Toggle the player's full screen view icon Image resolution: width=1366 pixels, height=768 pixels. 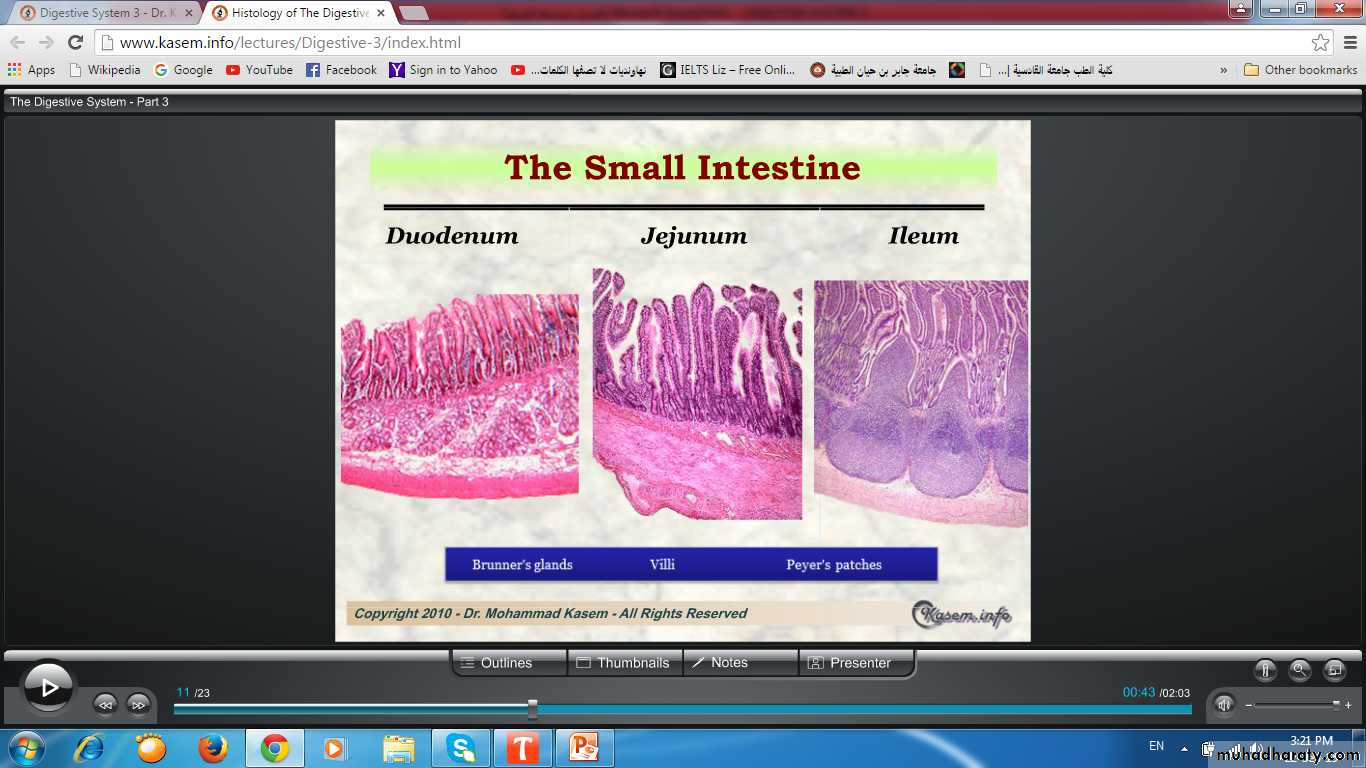pos(1334,670)
